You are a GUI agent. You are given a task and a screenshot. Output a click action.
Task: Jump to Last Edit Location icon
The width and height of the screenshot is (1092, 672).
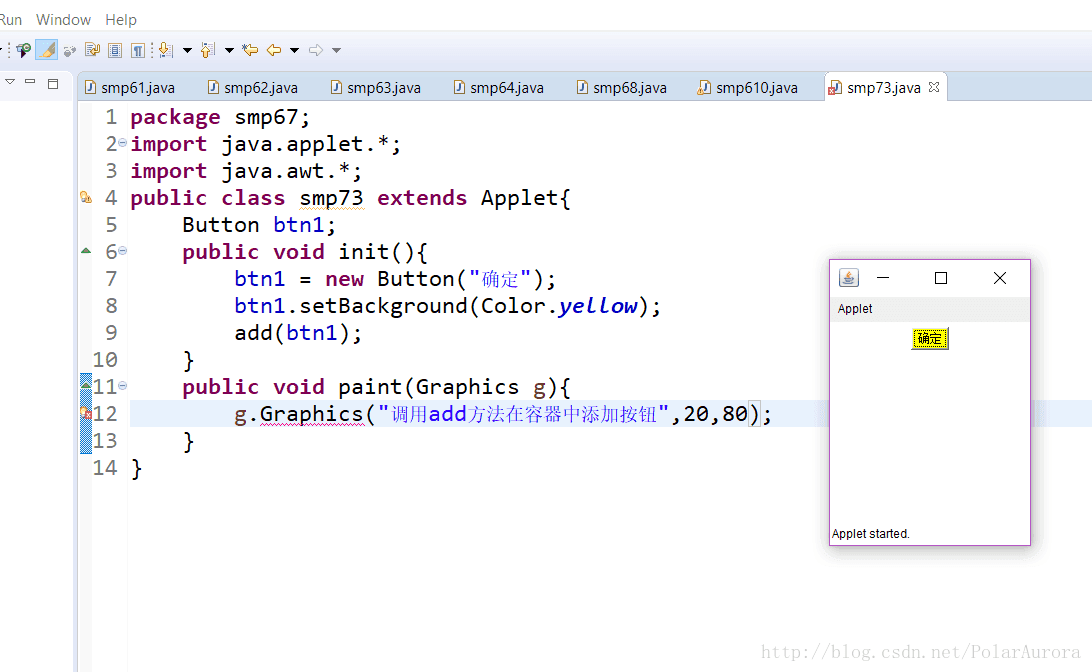(x=250, y=50)
